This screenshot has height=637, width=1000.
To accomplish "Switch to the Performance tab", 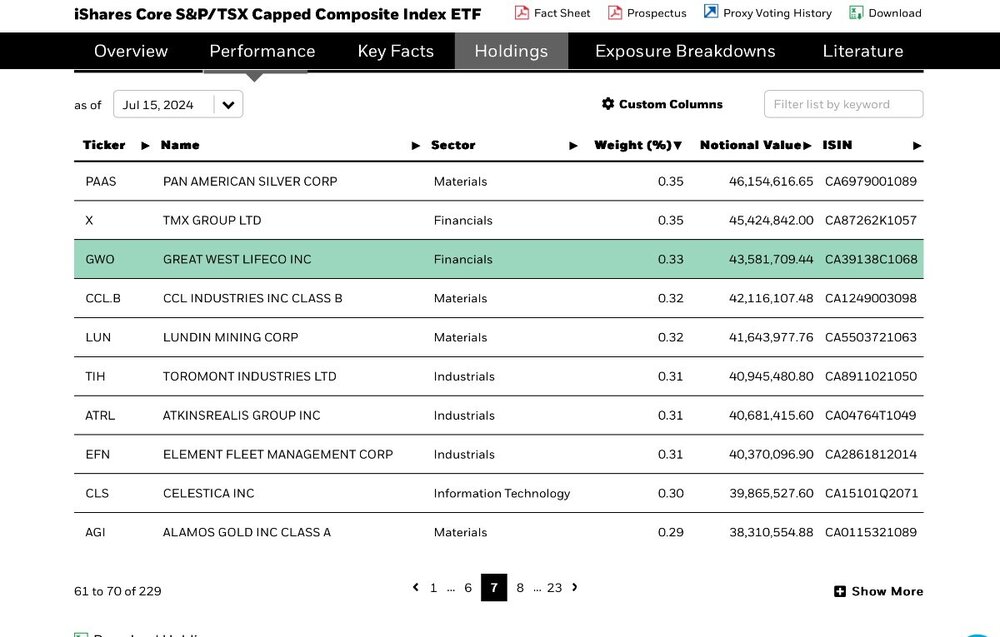I will point(262,51).
